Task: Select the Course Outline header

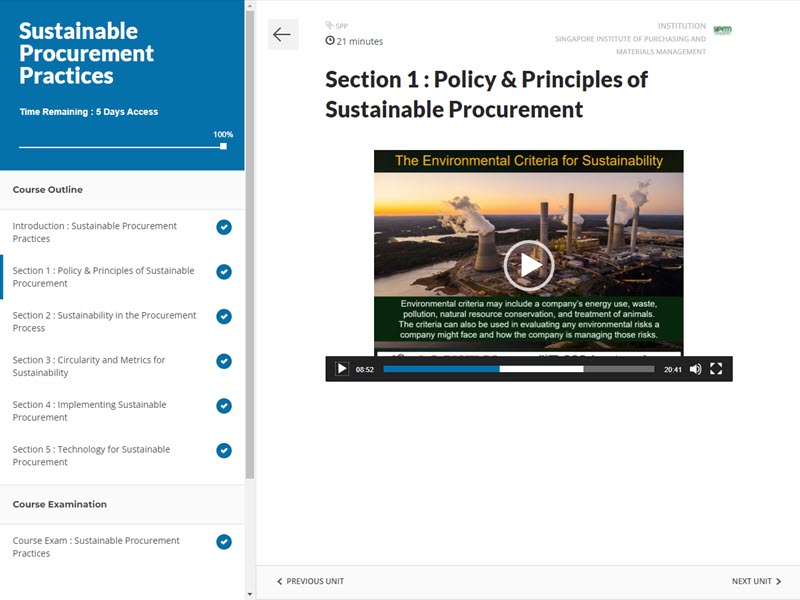Action: click(48, 190)
